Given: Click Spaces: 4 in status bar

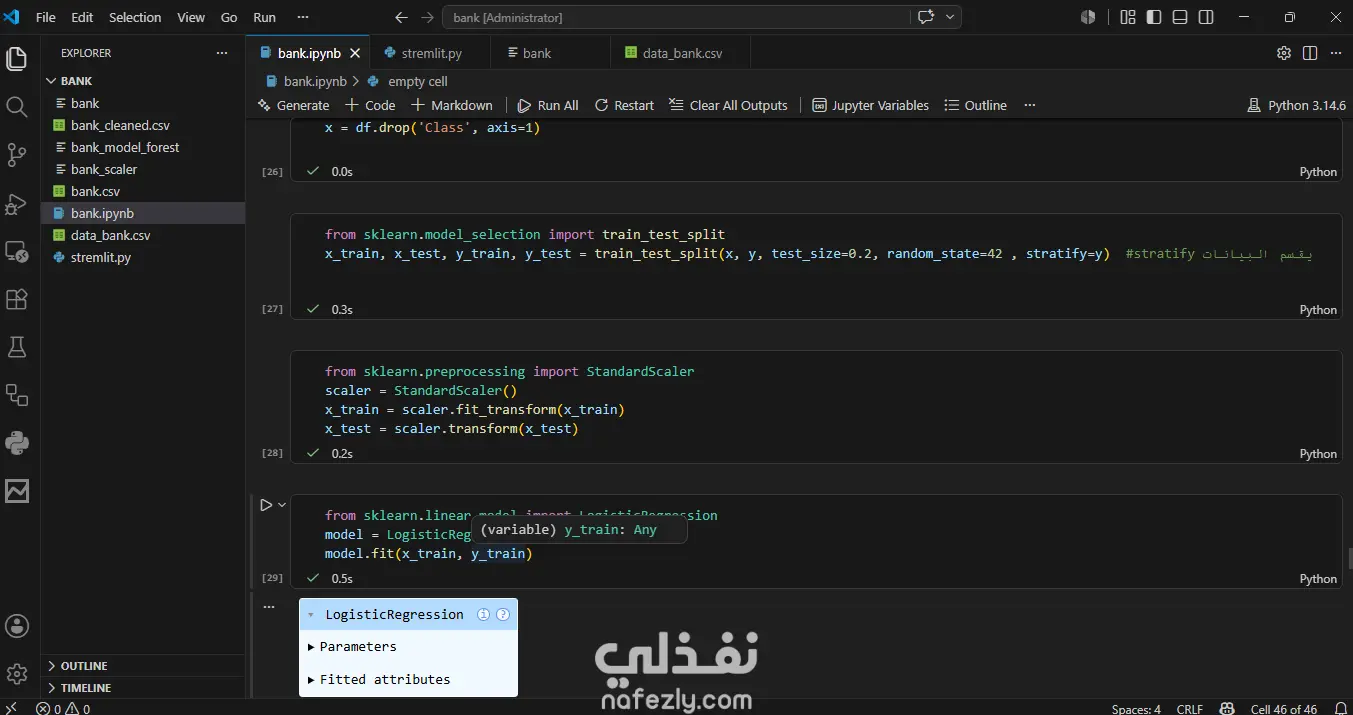Looking at the screenshot, I should (1136, 708).
